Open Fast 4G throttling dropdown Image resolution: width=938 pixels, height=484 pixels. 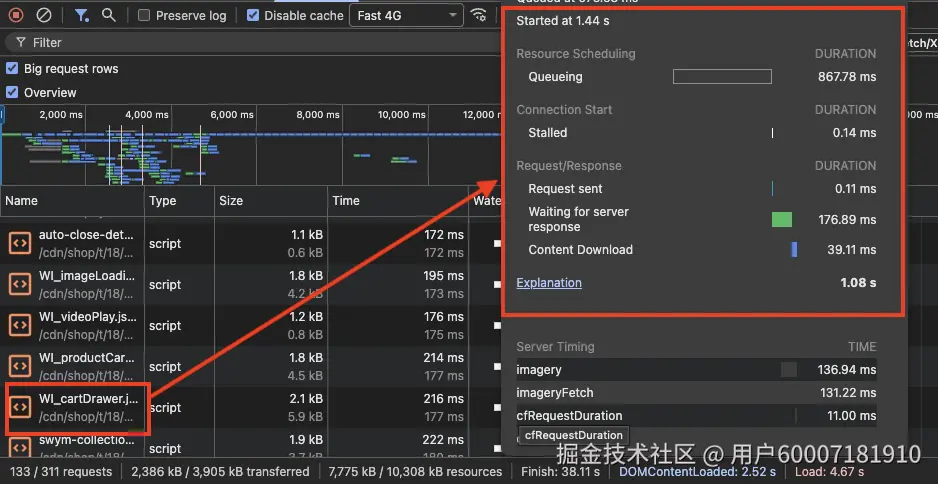(406, 16)
